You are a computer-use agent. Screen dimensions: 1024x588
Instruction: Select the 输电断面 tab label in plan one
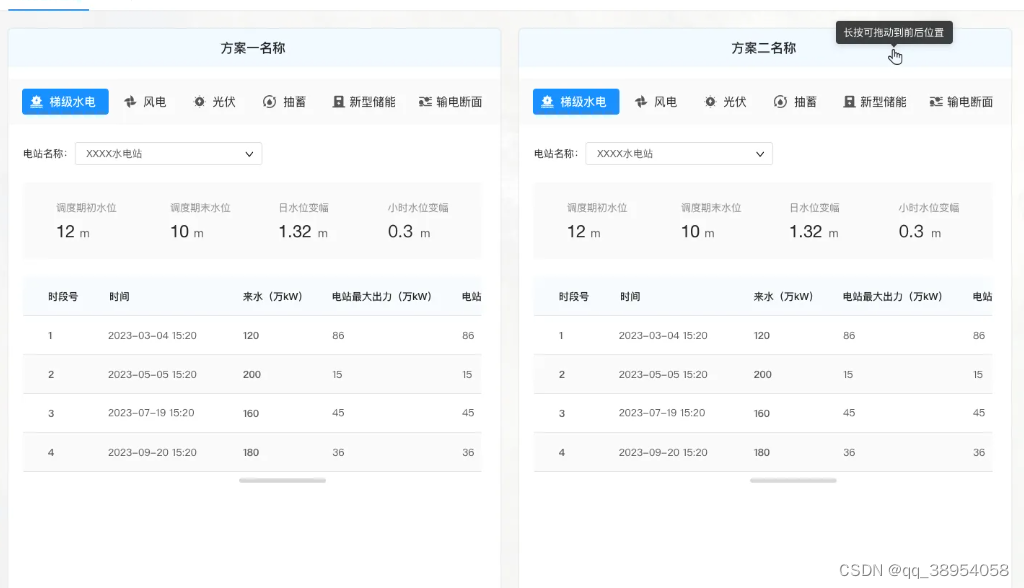tap(459, 102)
